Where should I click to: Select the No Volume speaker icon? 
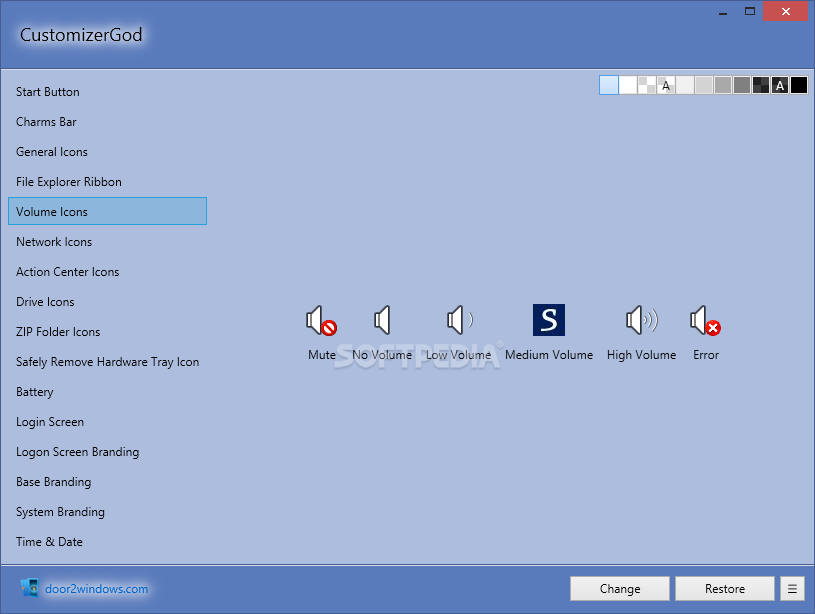382,320
